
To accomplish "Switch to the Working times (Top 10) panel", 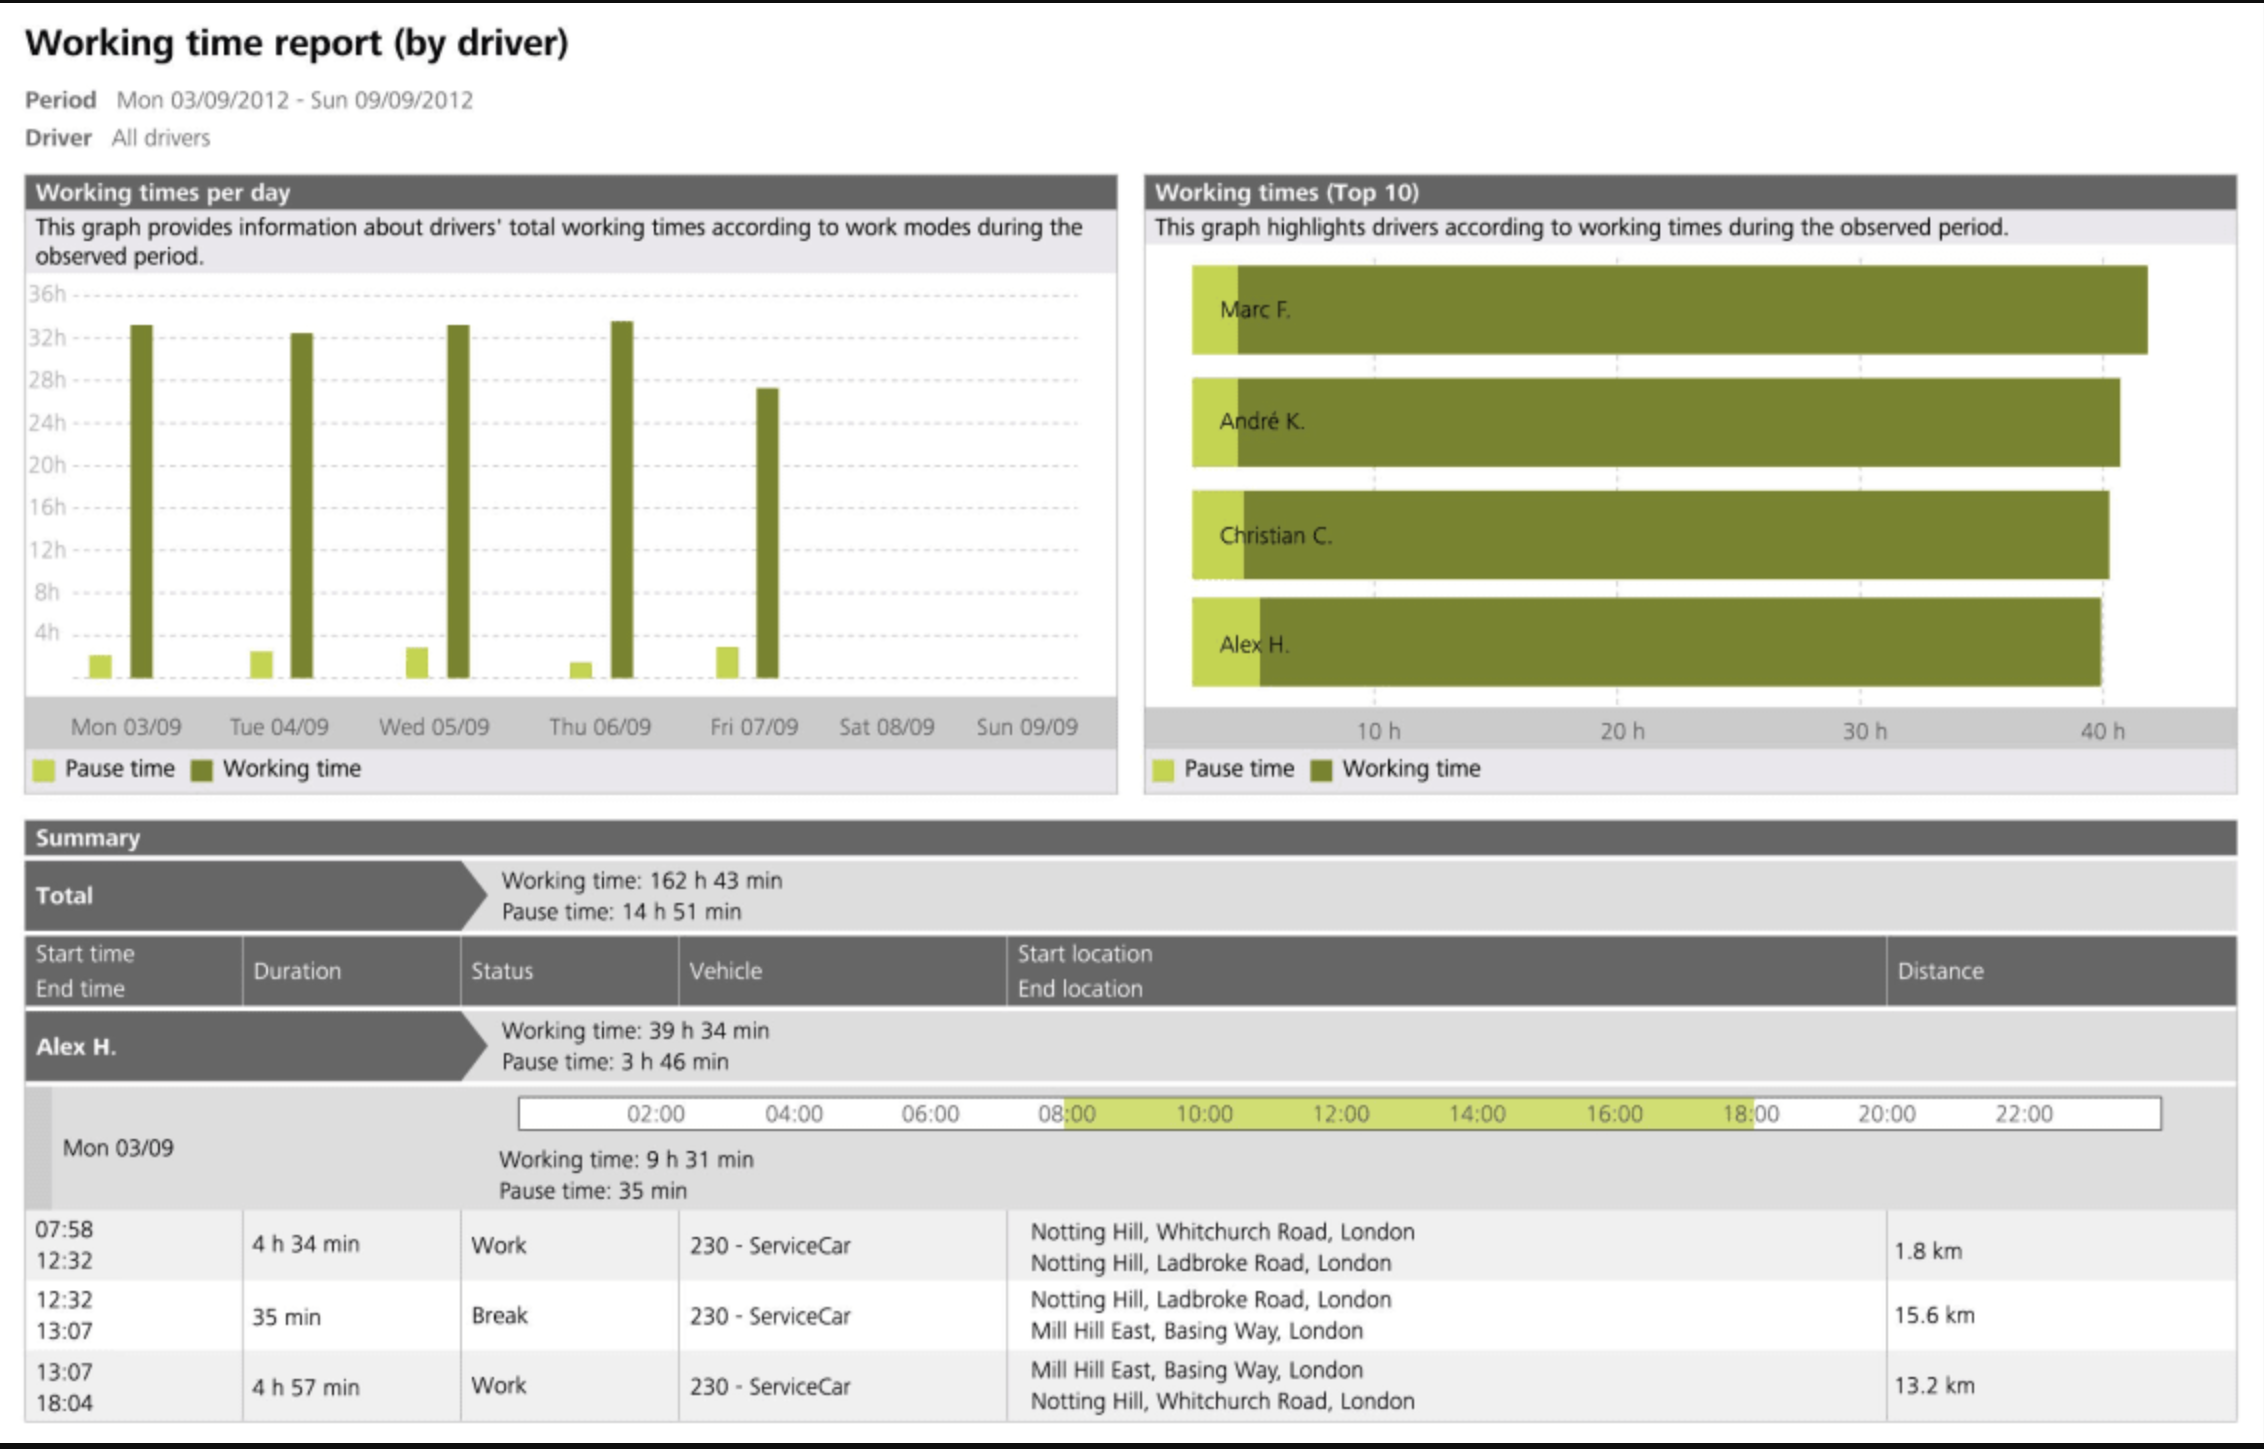I will pos(1285,192).
